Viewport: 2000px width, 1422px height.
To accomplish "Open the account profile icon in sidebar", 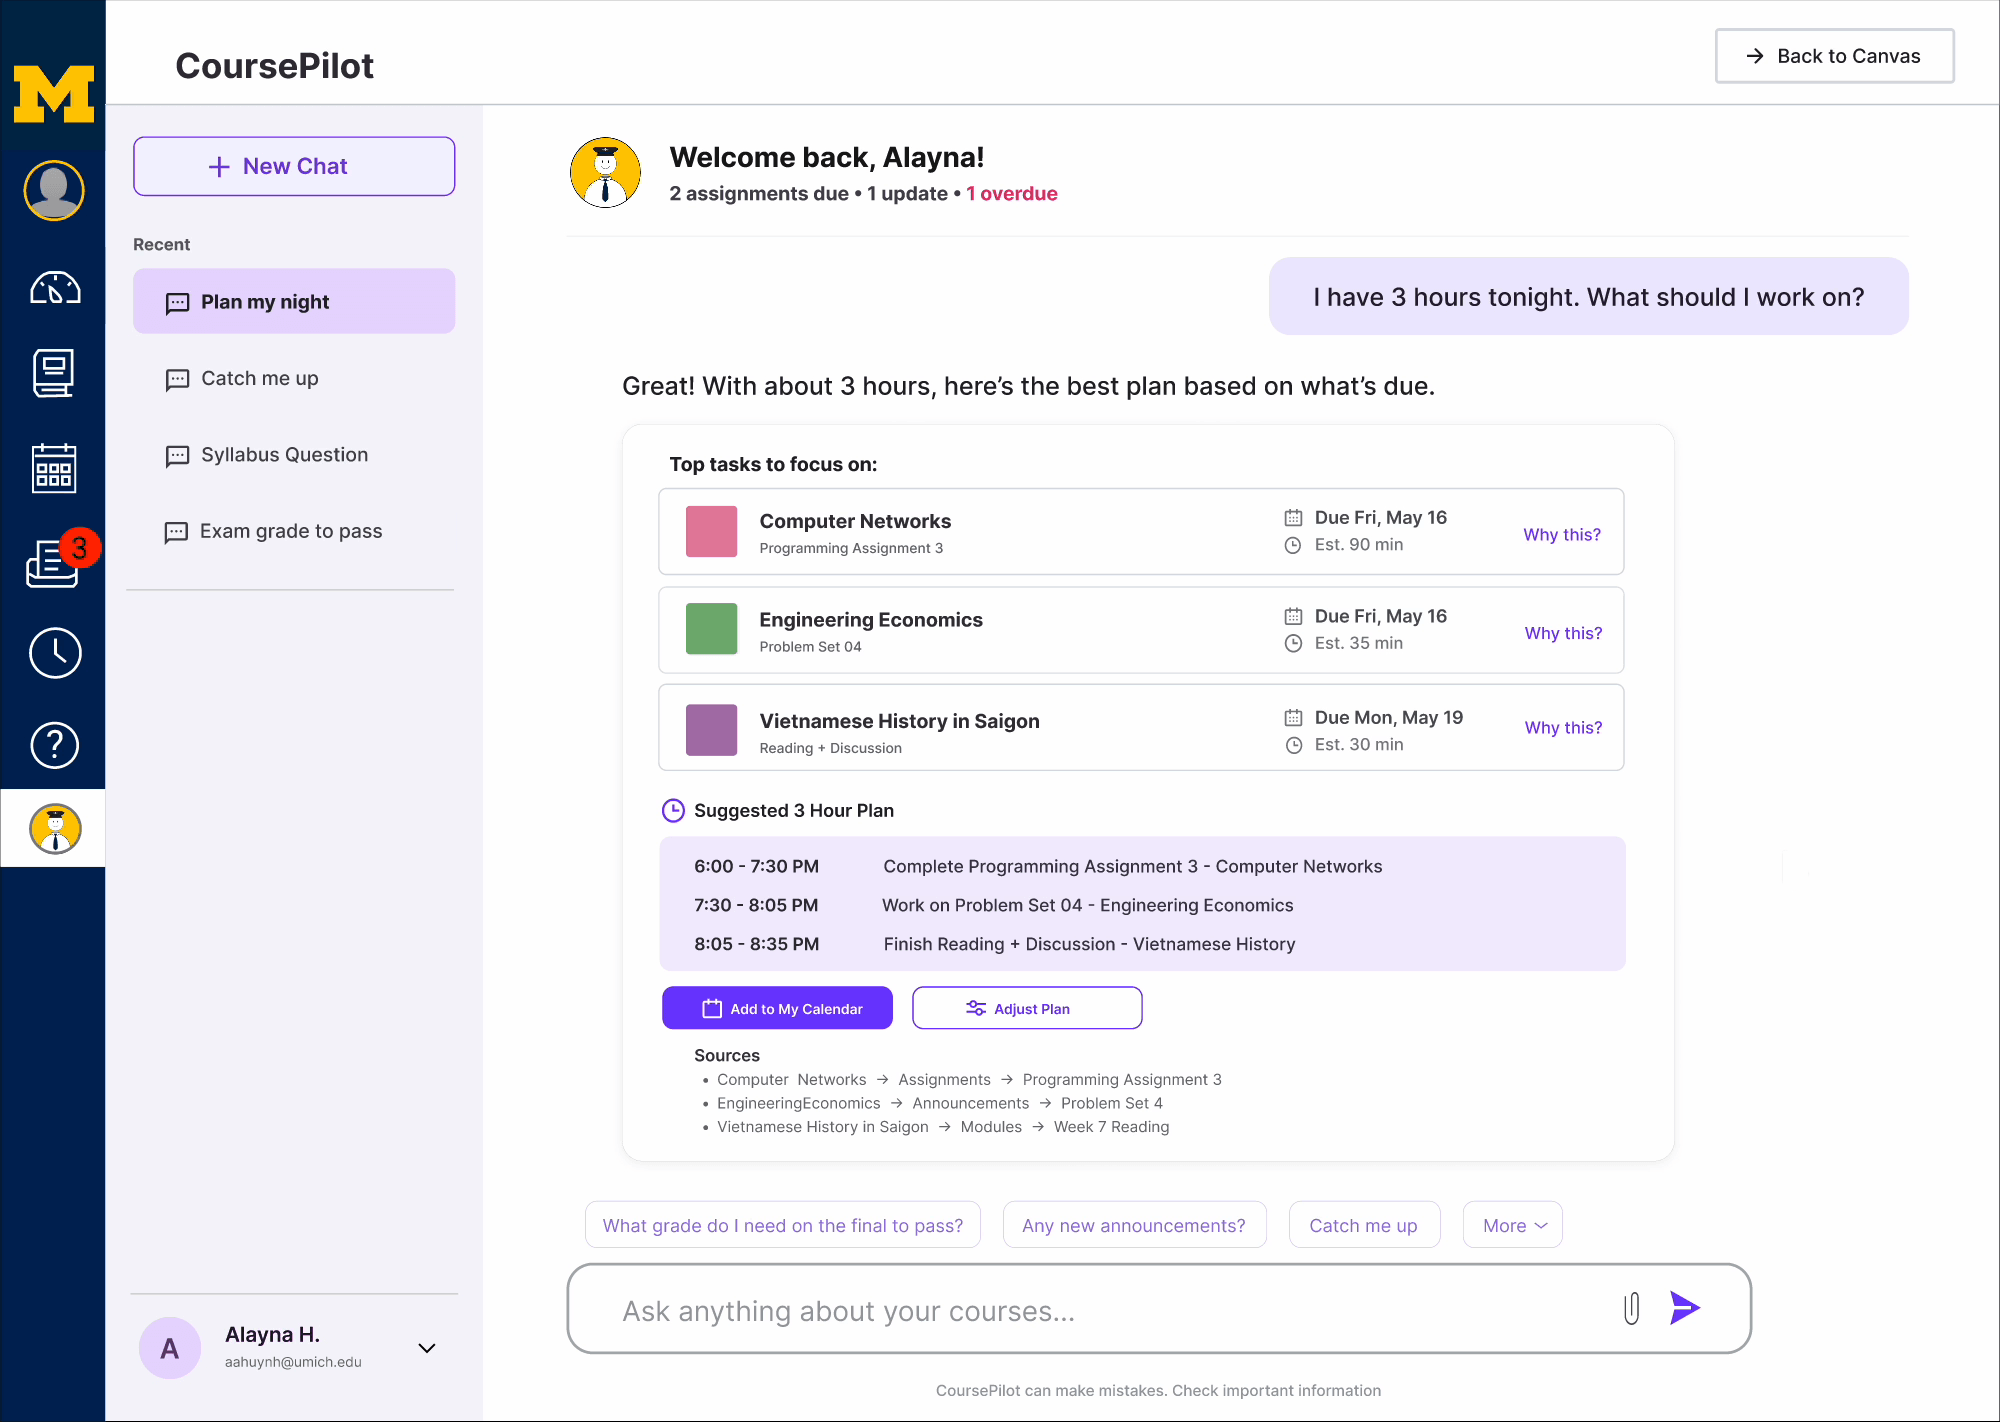I will point(54,190).
